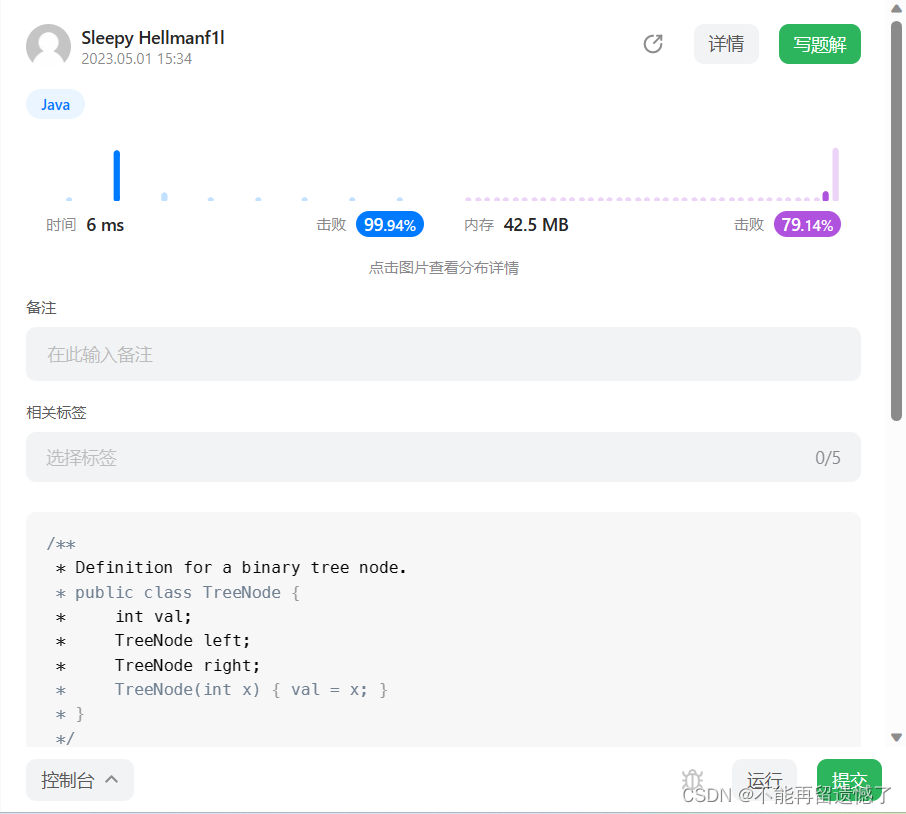Click the scrollbar down arrow
906x814 pixels.
[x=896, y=737]
